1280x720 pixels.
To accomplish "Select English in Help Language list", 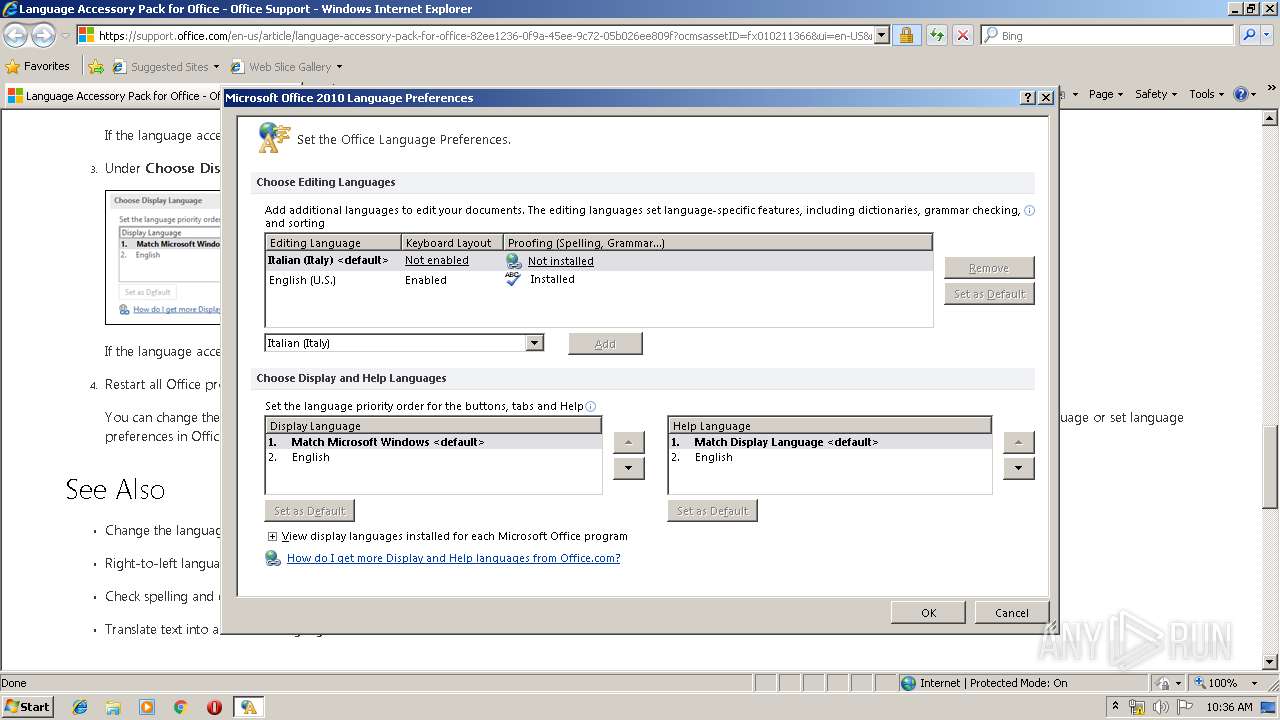I will [829, 457].
